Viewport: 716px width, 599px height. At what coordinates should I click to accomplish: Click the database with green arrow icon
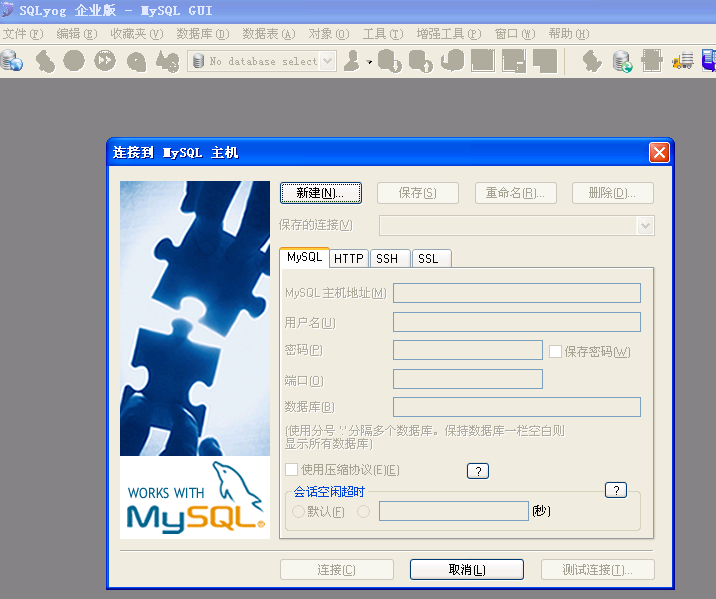pyautogui.click(x=622, y=61)
